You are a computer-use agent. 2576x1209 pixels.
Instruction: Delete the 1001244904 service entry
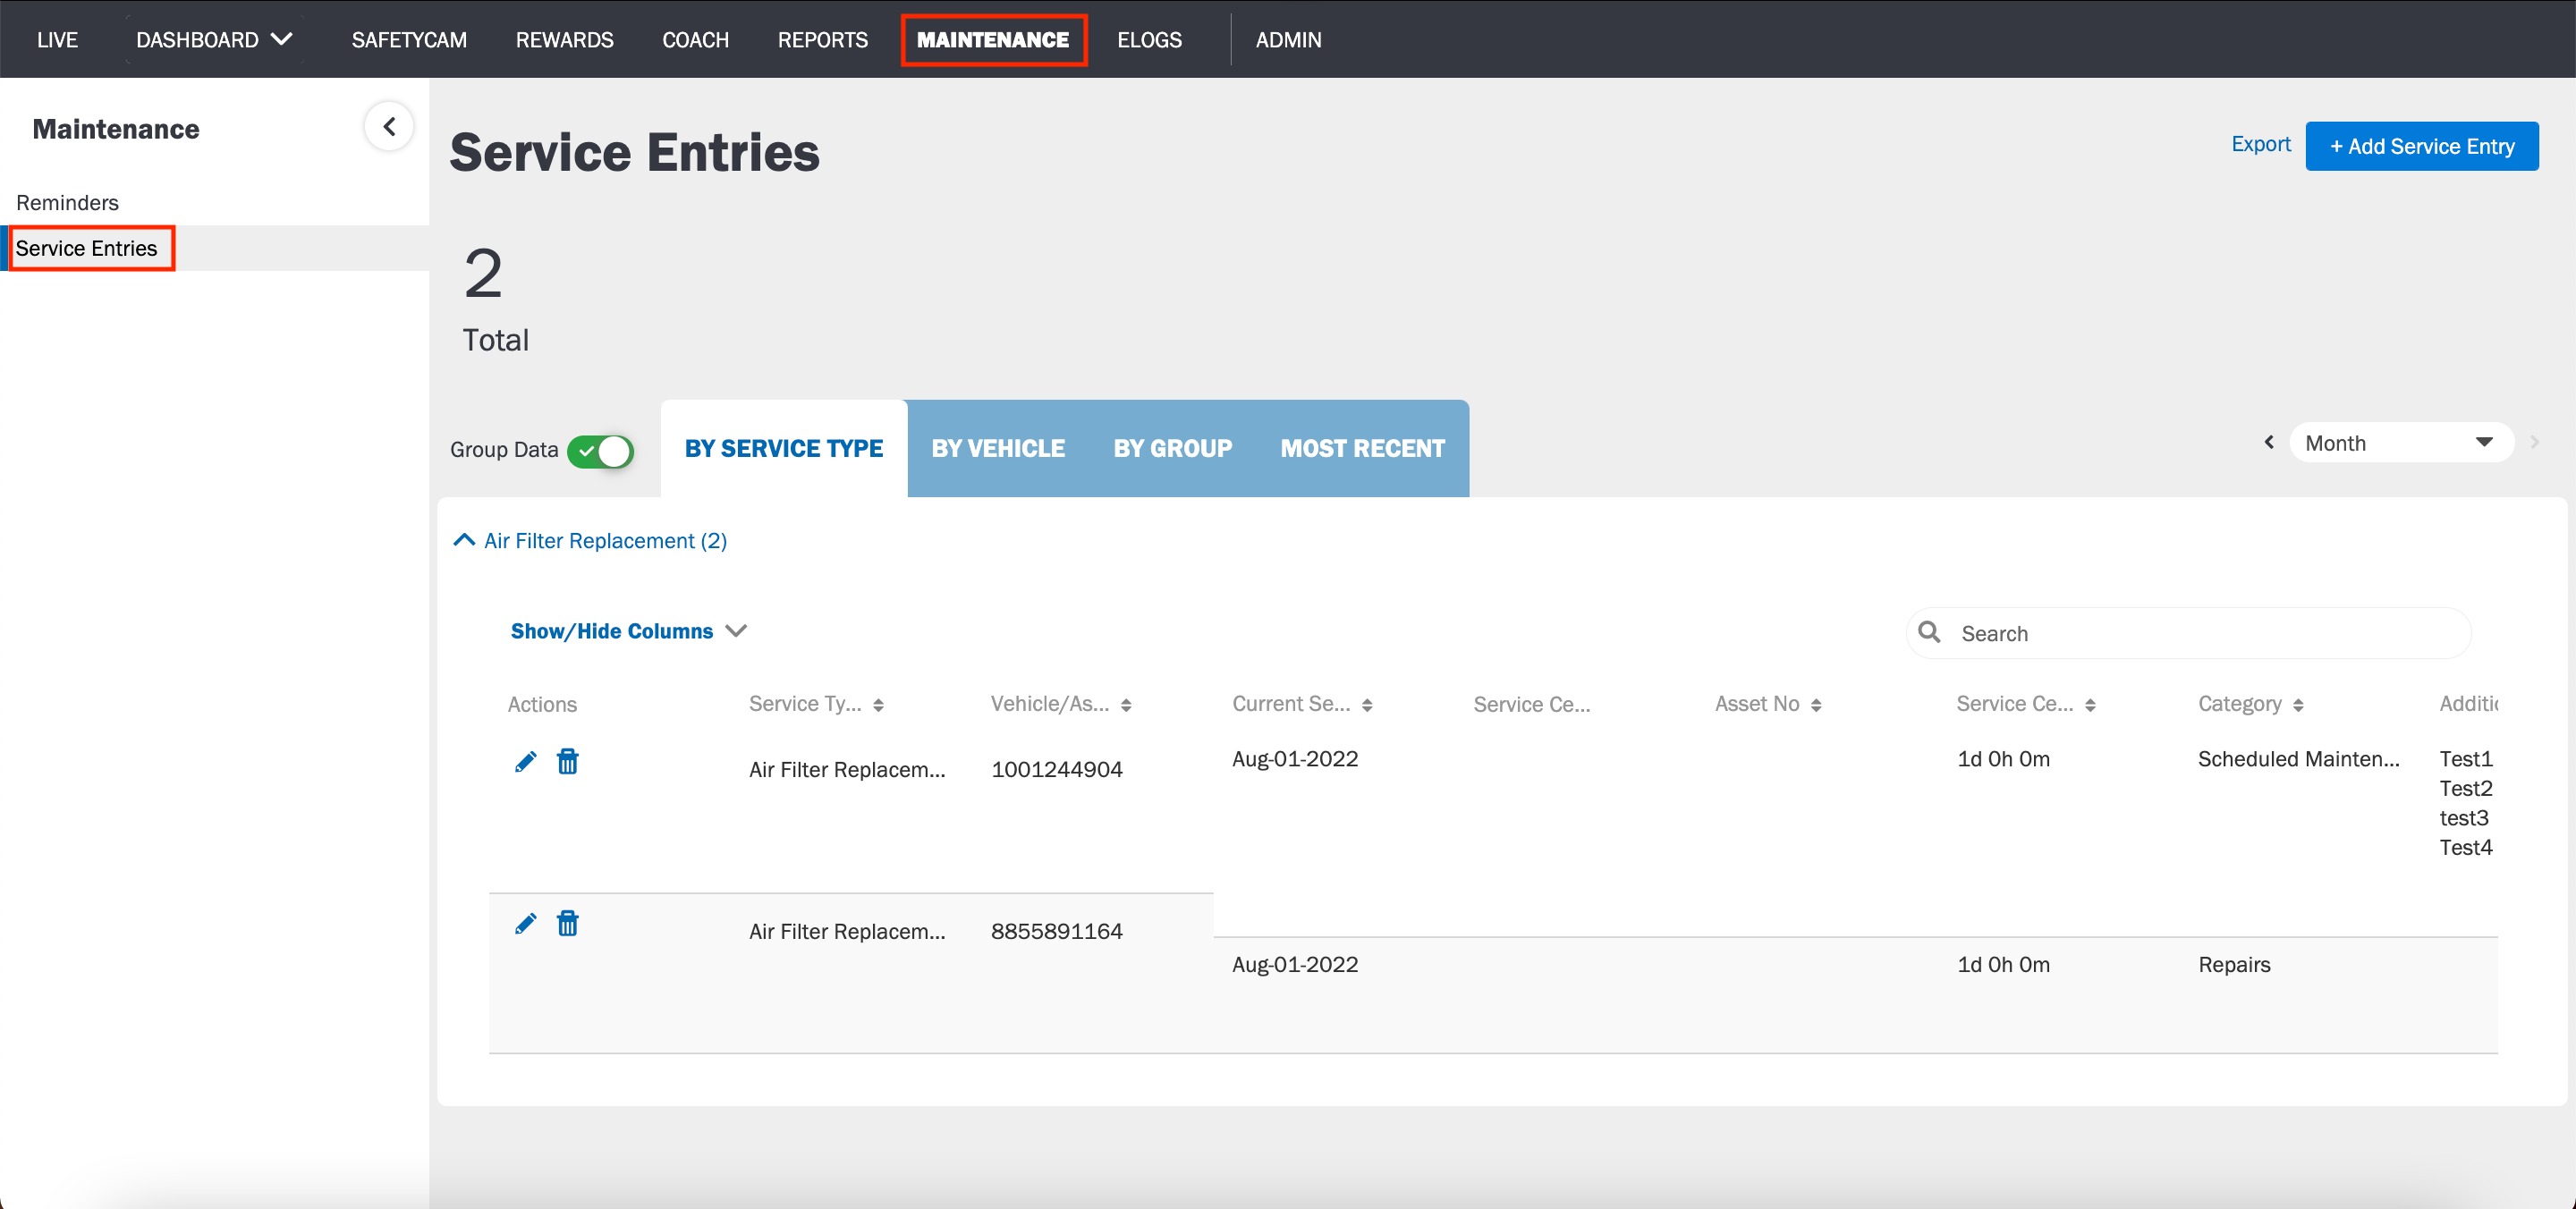[567, 762]
